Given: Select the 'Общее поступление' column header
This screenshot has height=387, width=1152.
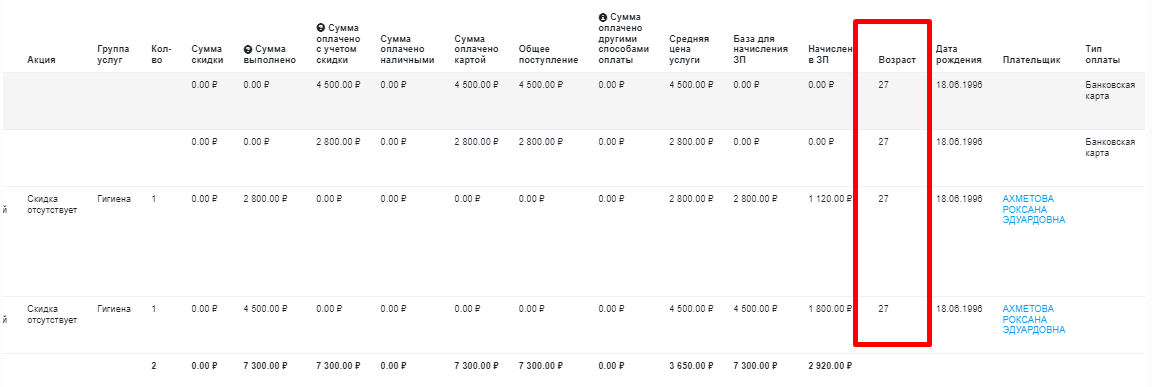Looking at the screenshot, I should (548, 54).
